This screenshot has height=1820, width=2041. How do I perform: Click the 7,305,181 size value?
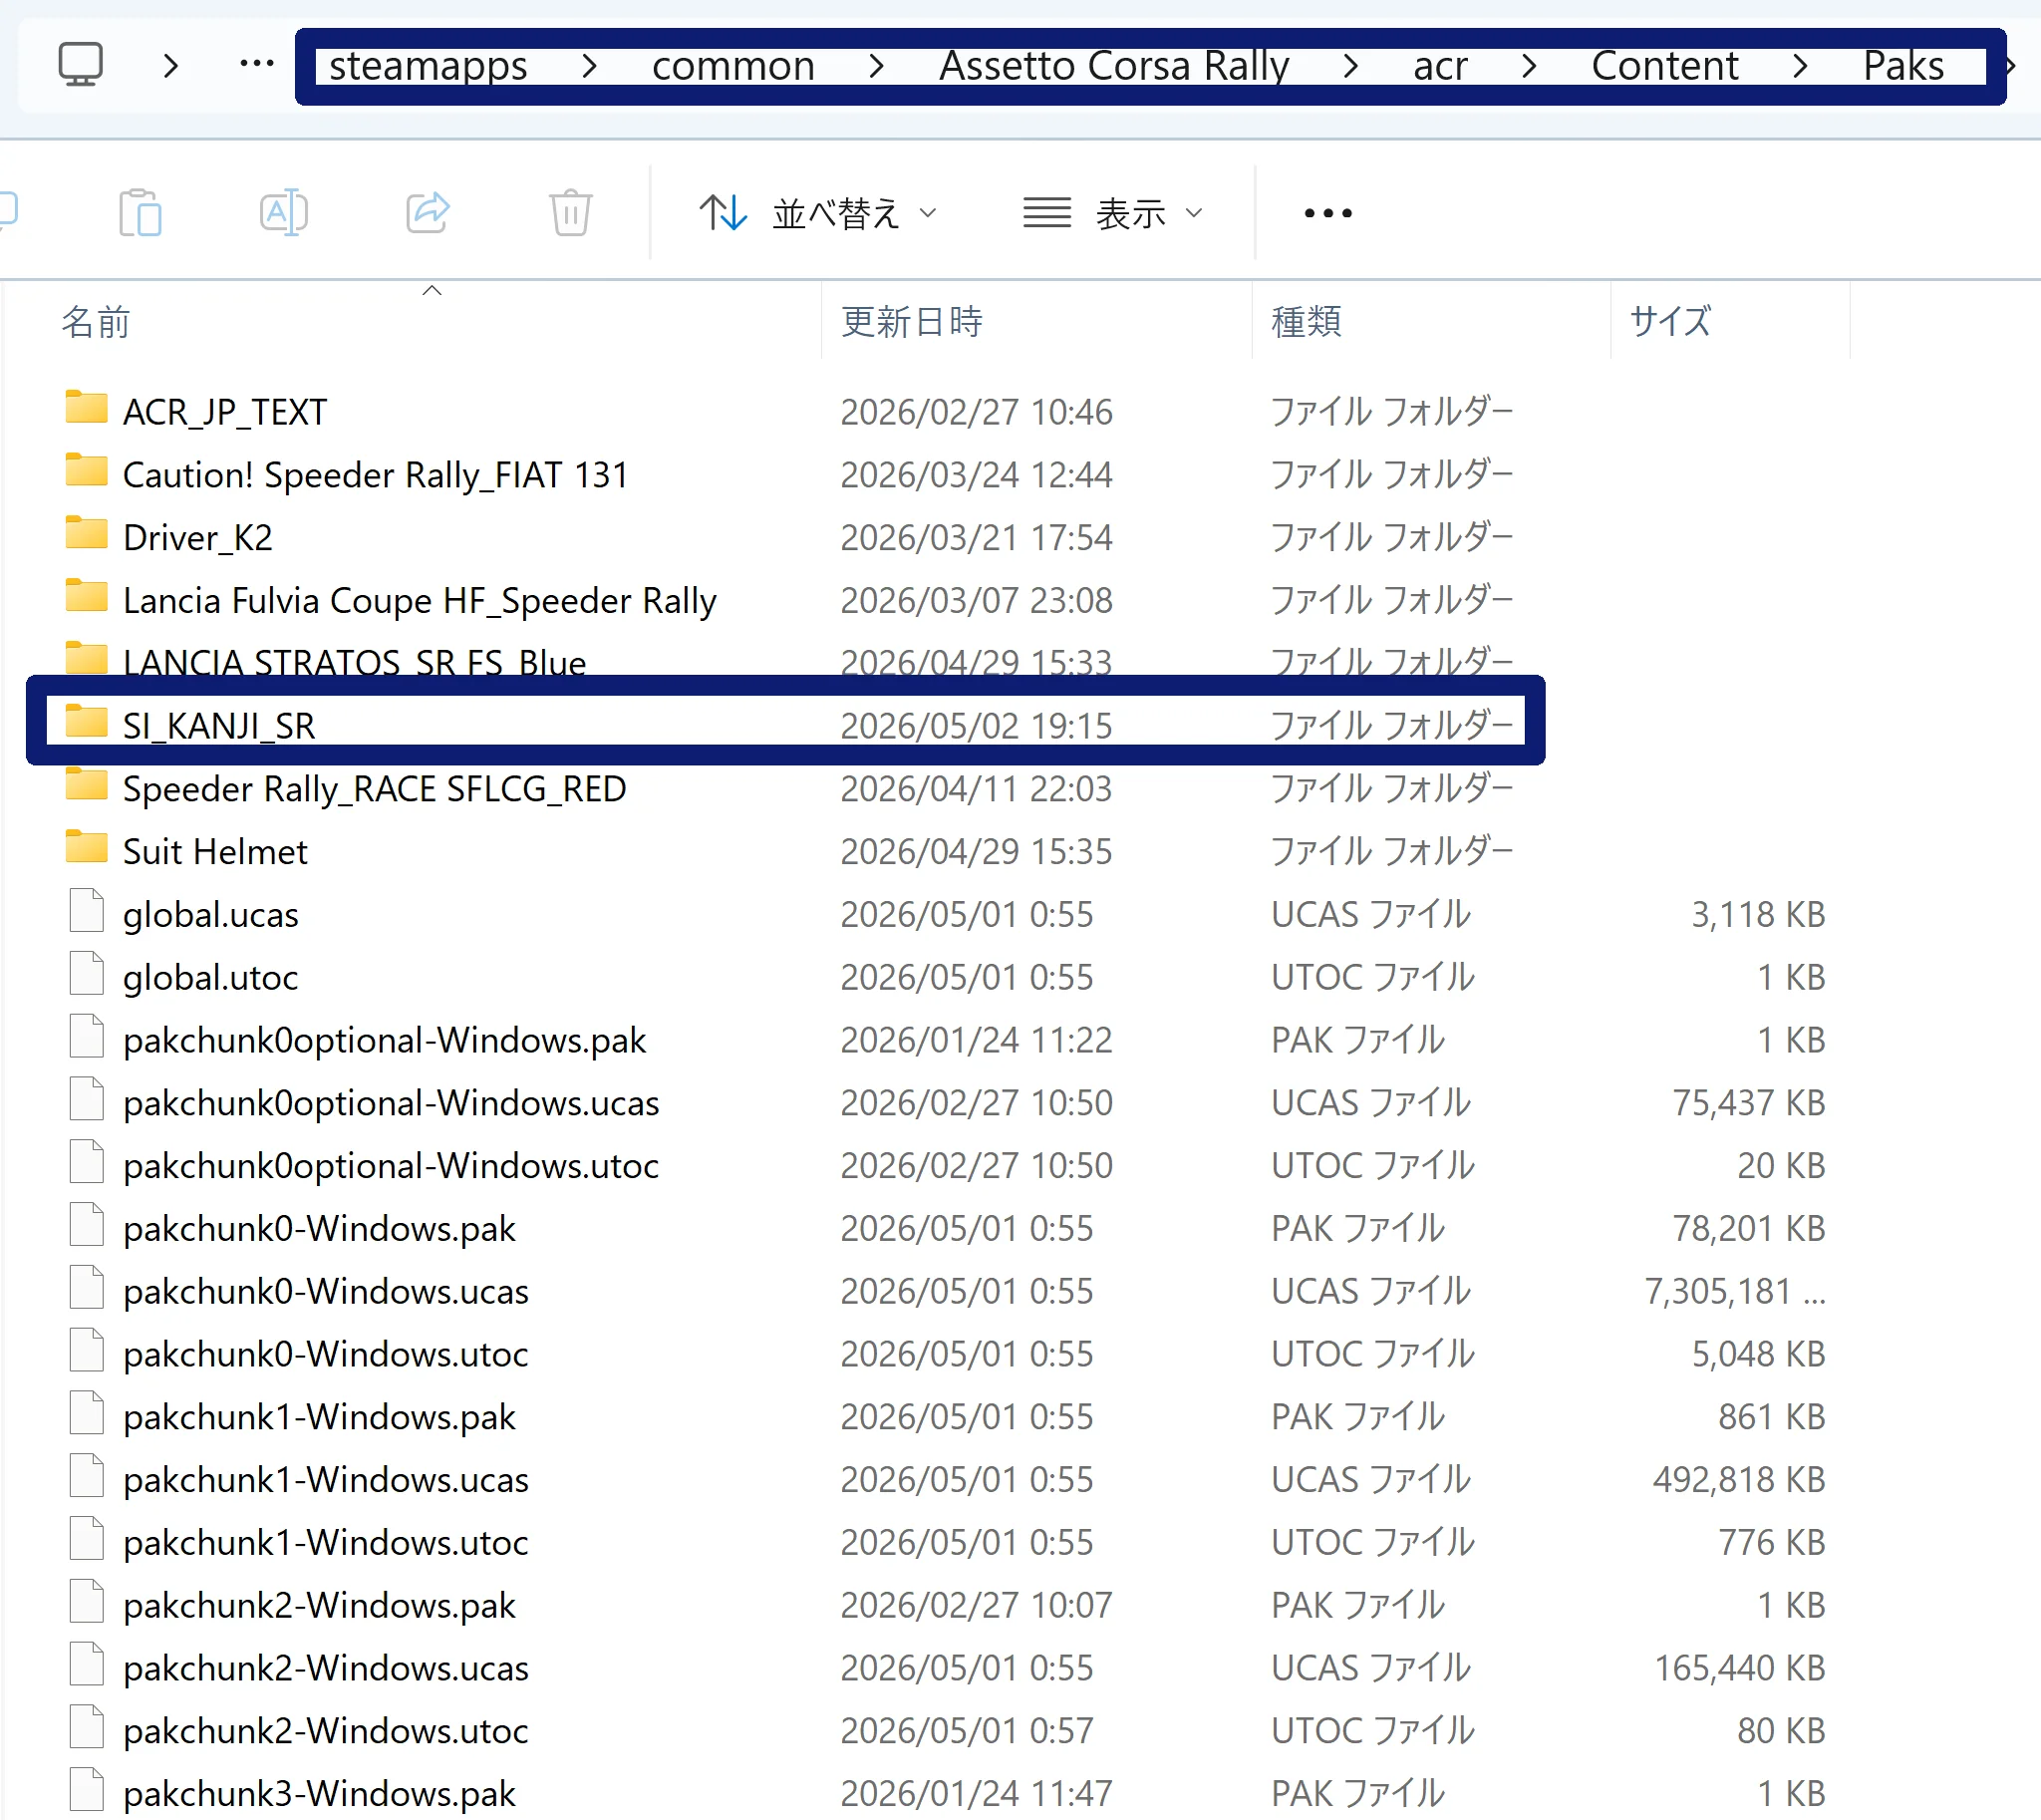tap(1735, 1291)
